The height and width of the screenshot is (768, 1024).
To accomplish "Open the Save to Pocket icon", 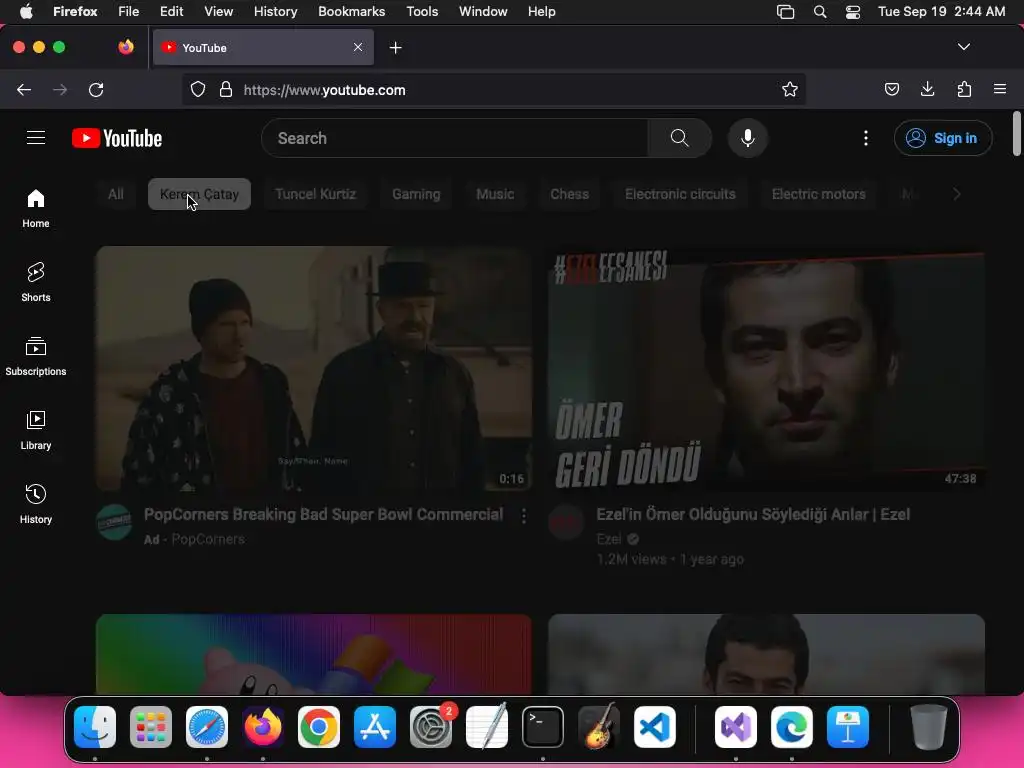I will click(891, 89).
